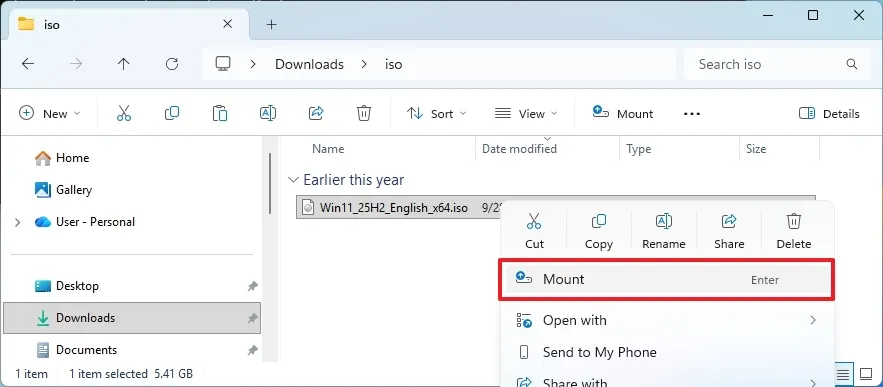Image resolution: width=883 pixels, height=387 pixels.
Task: Click the Cut icon in the toolbar
Action: 124,114
